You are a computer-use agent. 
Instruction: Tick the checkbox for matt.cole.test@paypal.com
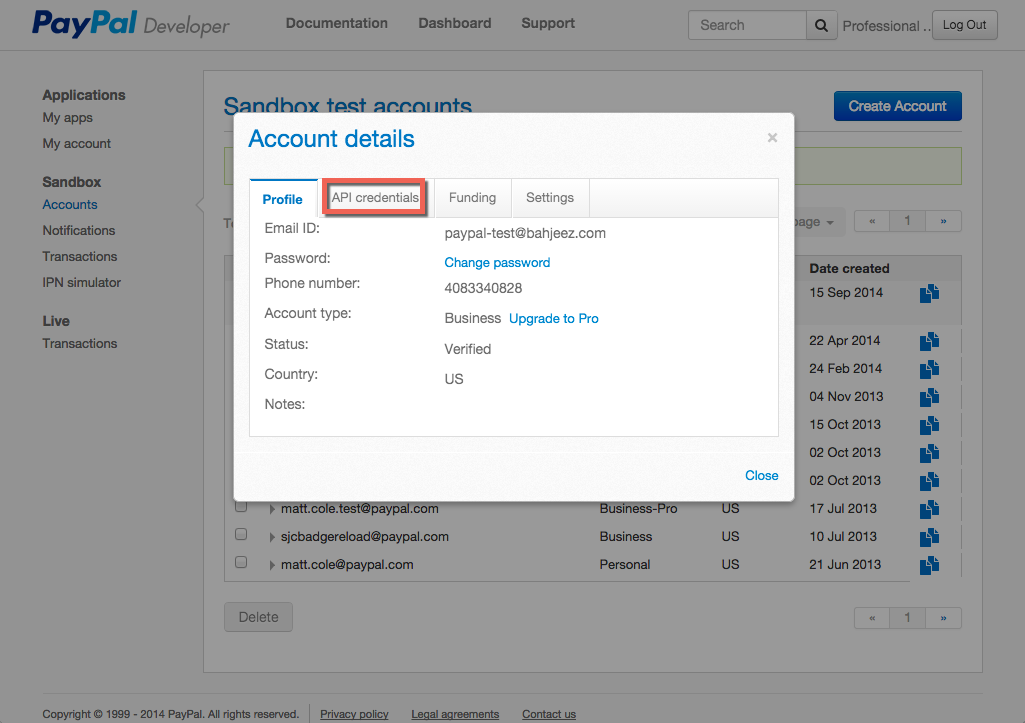[241, 507]
